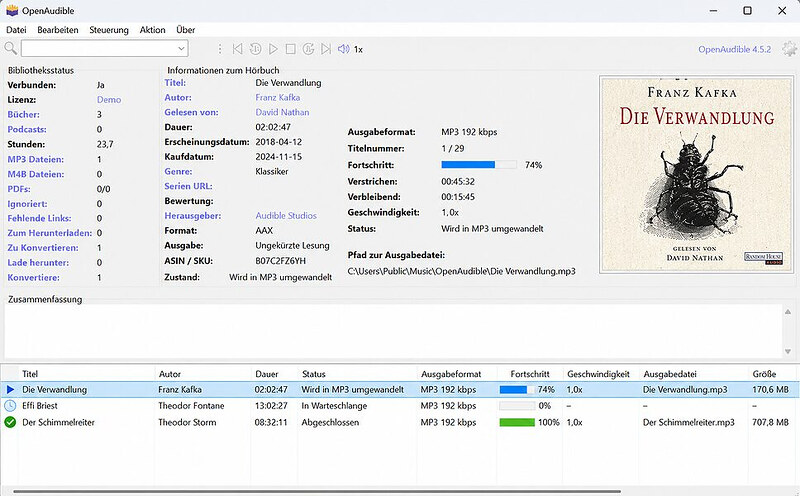The height and width of the screenshot is (496, 800).
Task: Click the OpenAudible 4.5.2 version link
Action: (x=735, y=49)
